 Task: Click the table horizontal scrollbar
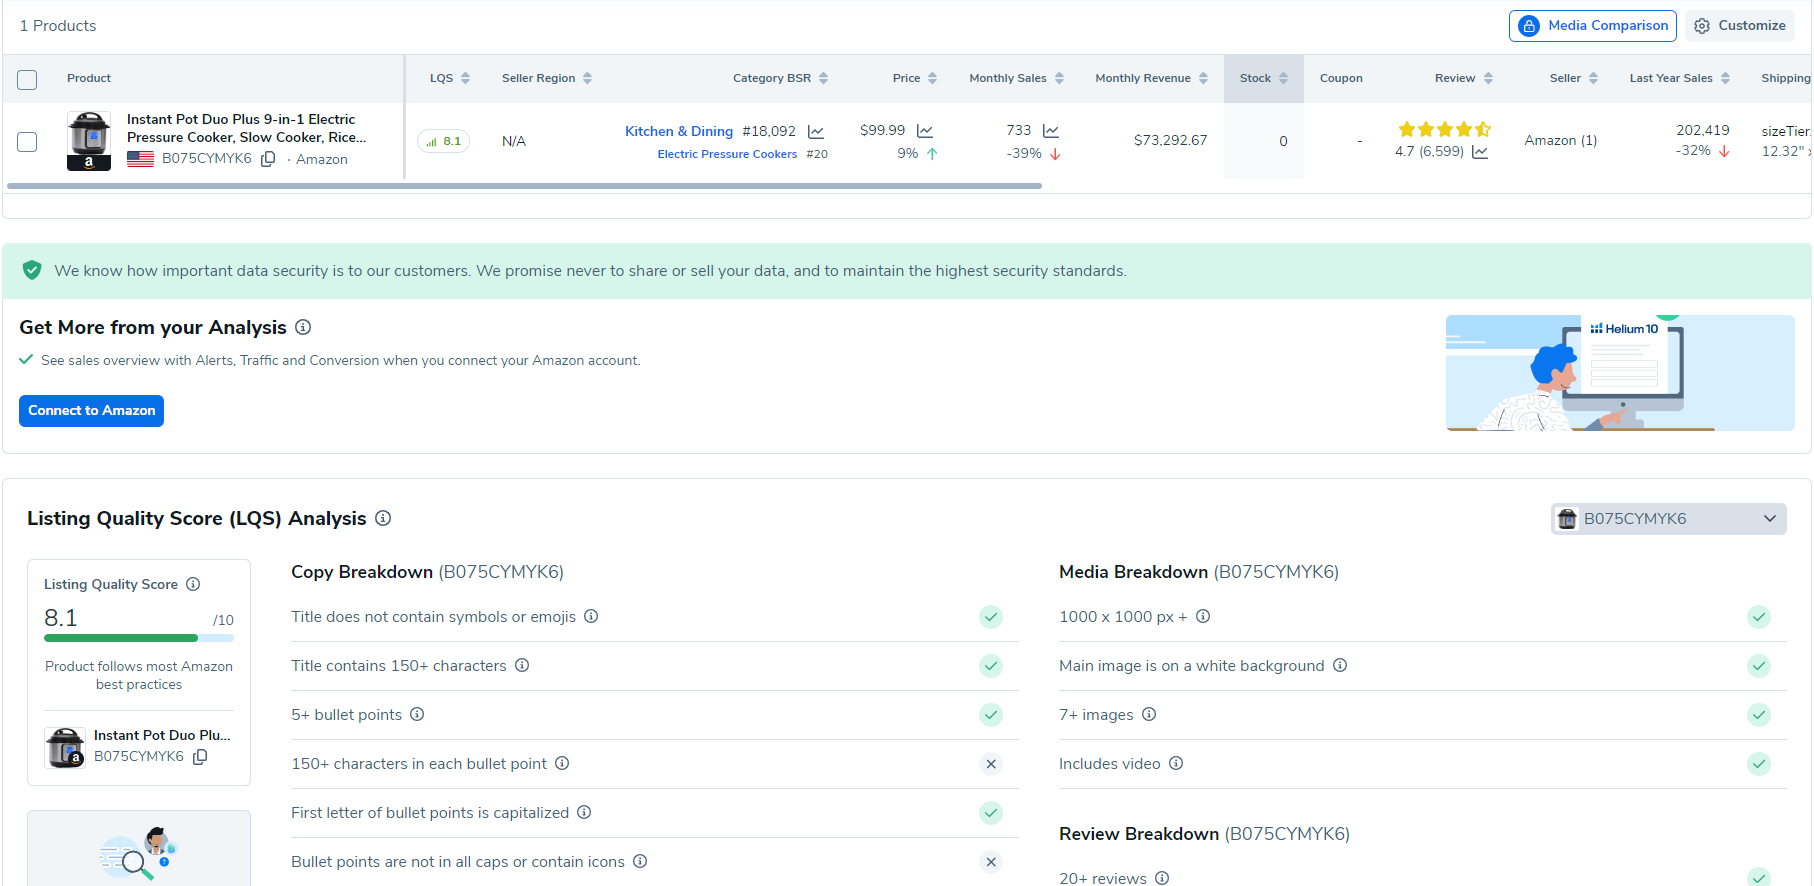[x=524, y=186]
